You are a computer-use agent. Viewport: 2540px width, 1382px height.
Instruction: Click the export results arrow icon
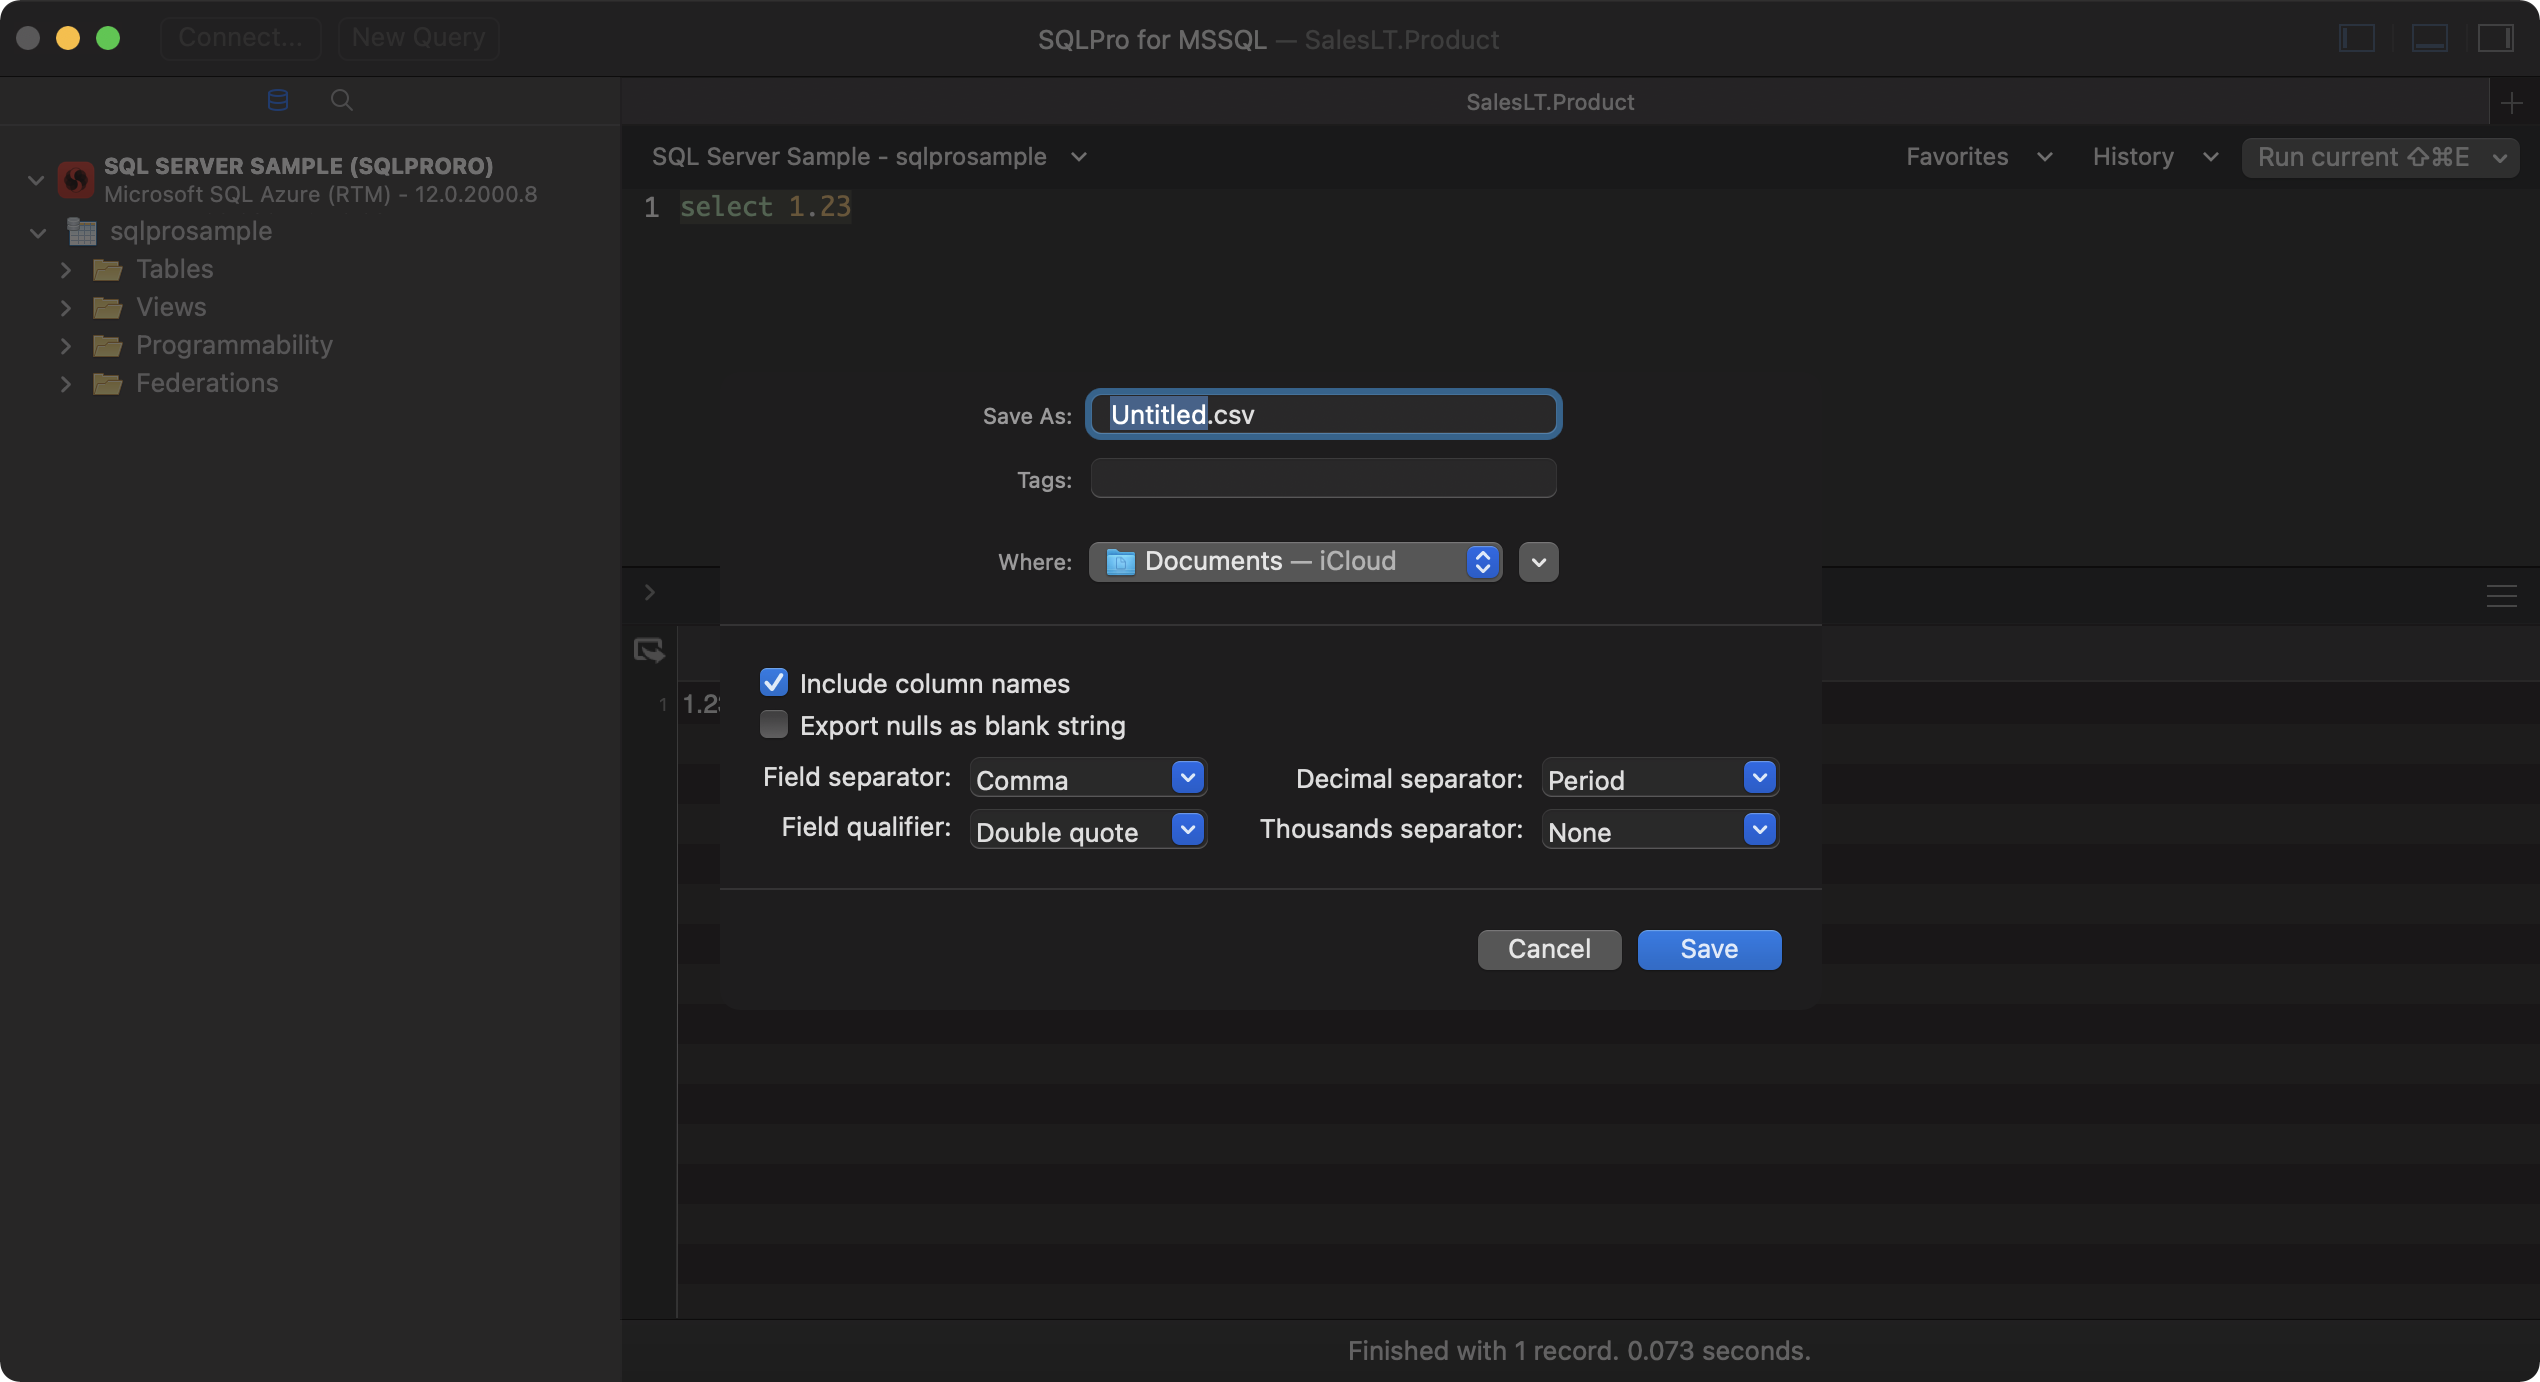pyautogui.click(x=649, y=650)
